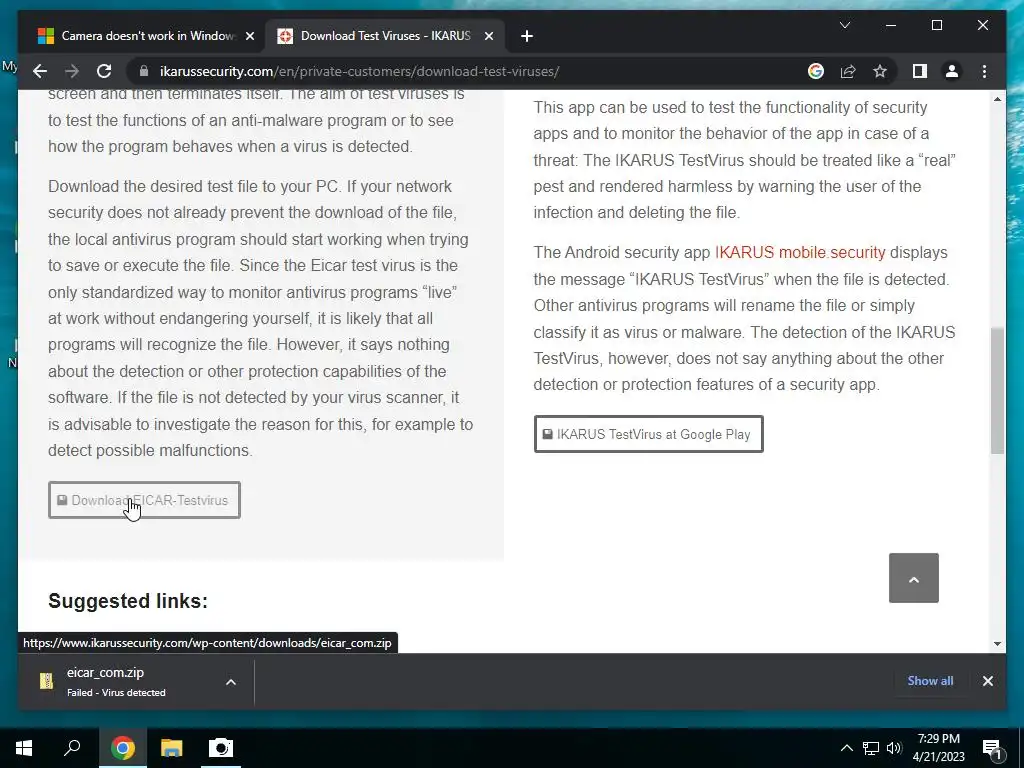Open Windows search from the taskbar

pyautogui.click(x=72, y=748)
